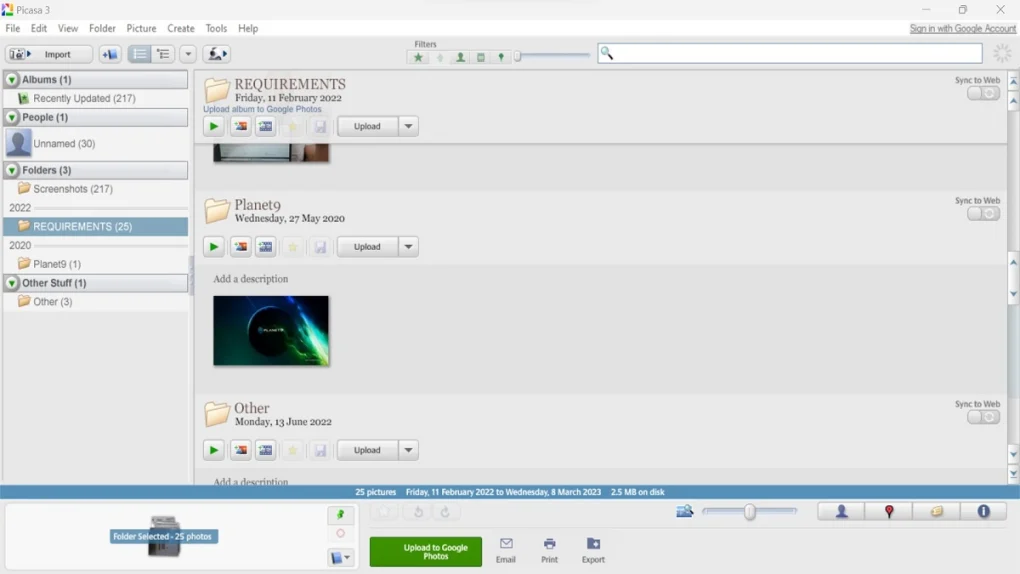
Task: Open the Tools menu
Action: point(216,29)
